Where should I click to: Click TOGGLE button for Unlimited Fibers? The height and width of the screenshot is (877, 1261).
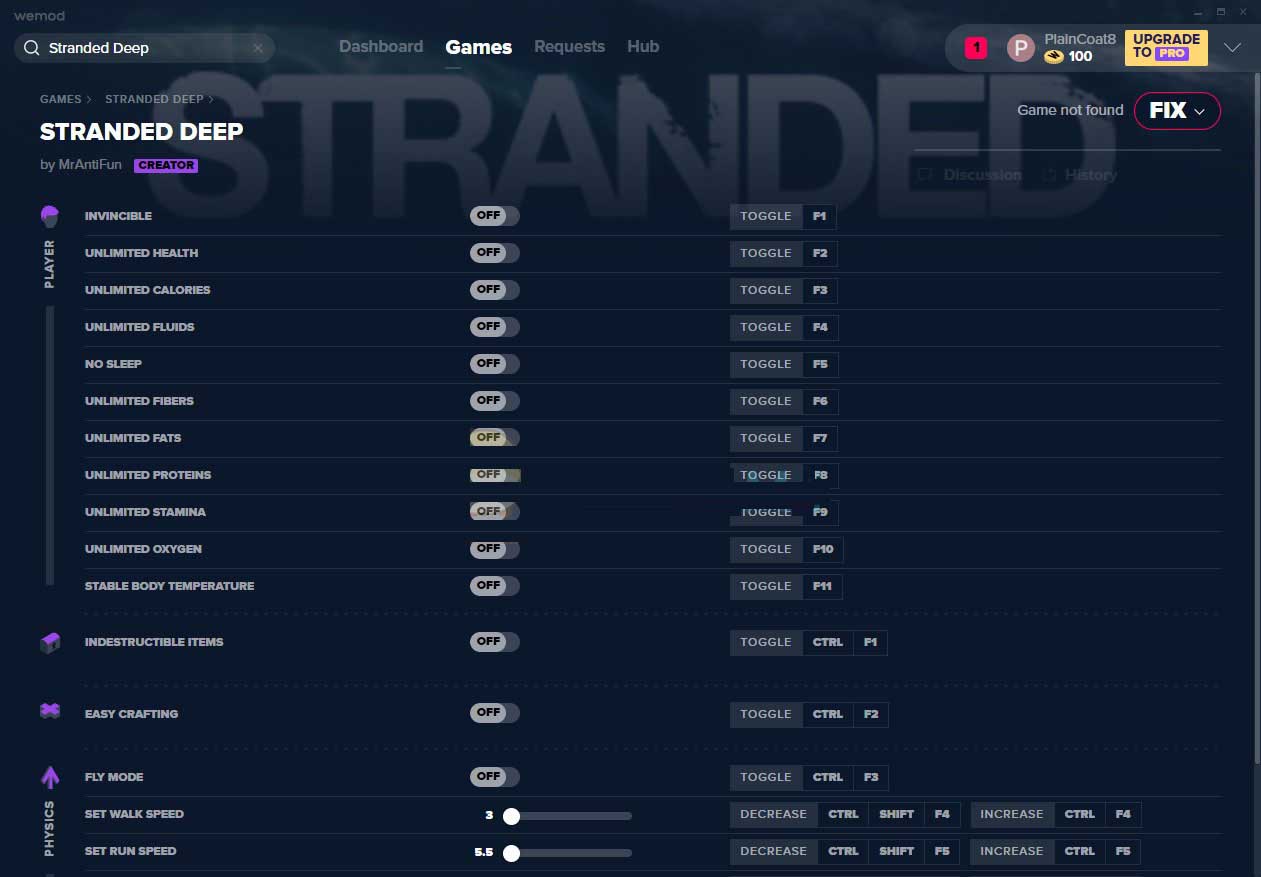(x=766, y=401)
